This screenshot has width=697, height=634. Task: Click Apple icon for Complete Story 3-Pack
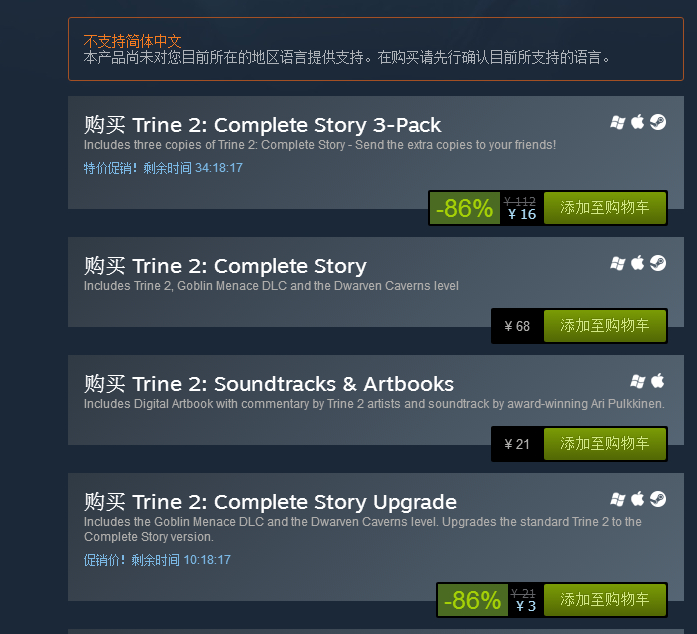pyautogui.click(x=638, y=122)
